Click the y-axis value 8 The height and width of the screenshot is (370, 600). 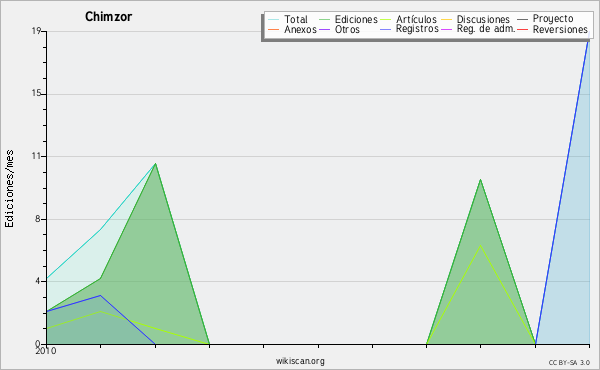coord(38,219)
